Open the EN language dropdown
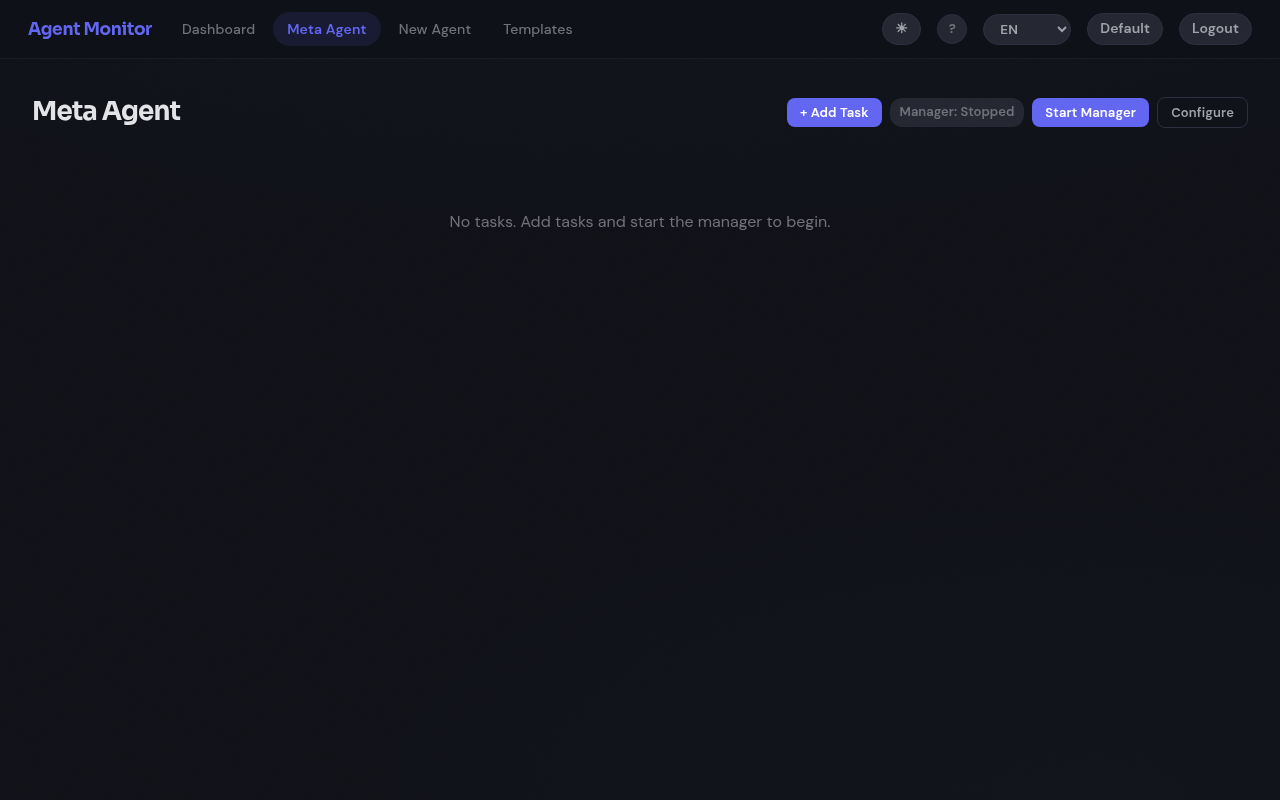Screen dimensions: 1280x800 (x=1027, y=29)
